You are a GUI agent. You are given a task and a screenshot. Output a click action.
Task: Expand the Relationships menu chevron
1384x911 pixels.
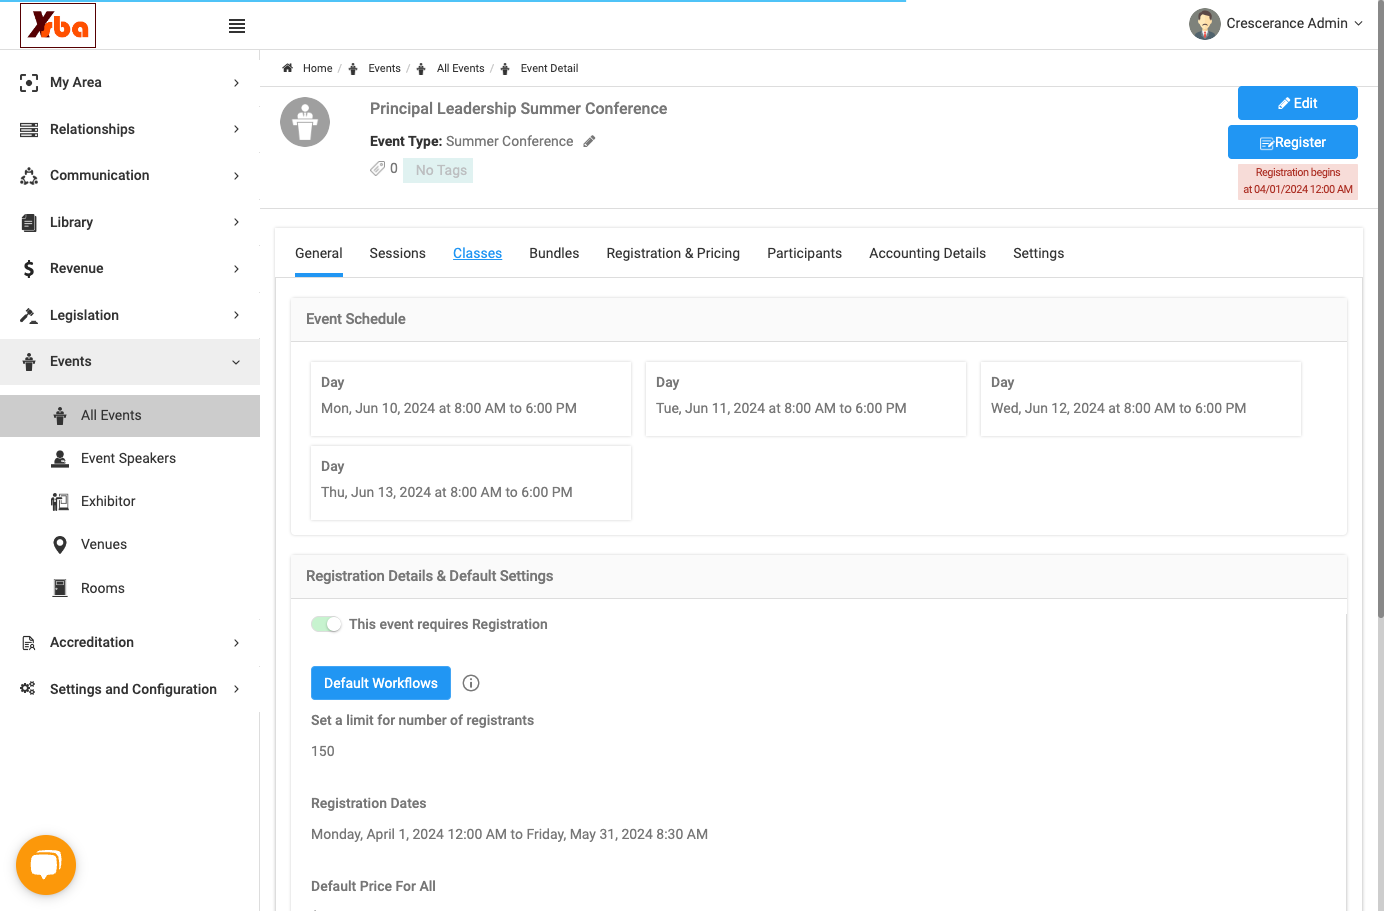point(236,129)
